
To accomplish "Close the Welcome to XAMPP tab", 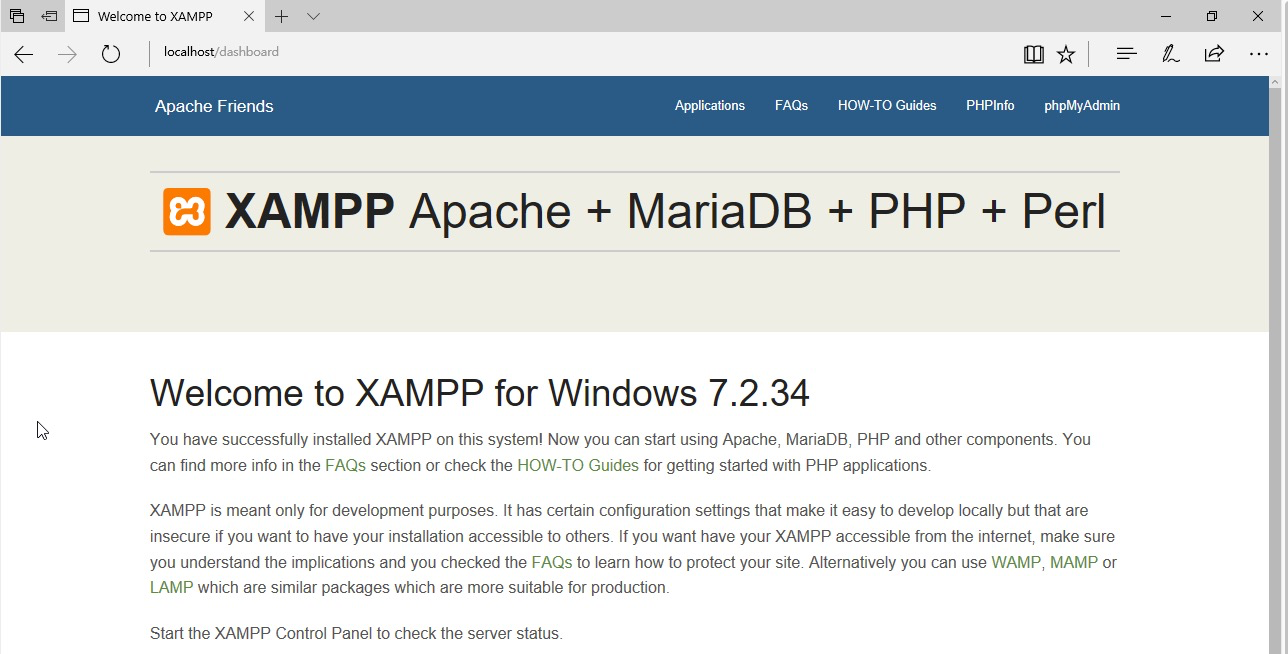I will (249, 16).
